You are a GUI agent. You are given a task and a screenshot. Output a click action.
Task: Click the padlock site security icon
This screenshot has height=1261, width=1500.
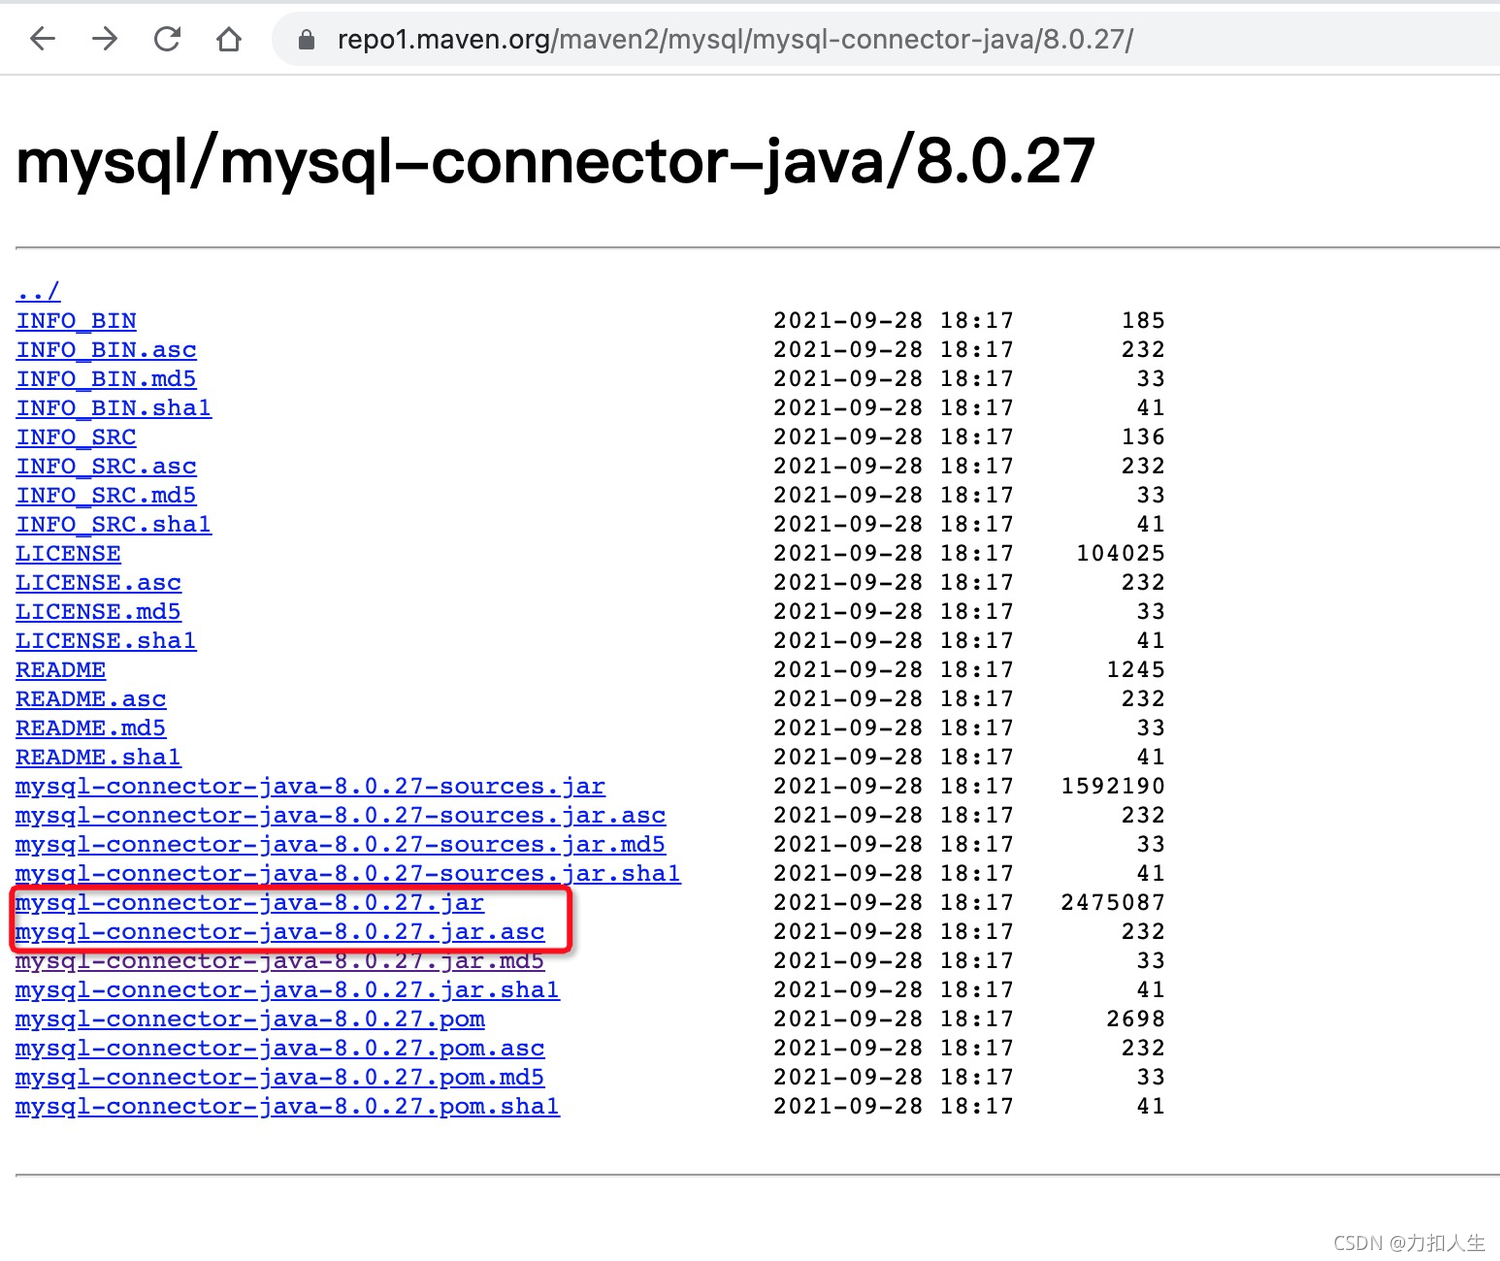(307, 40)
